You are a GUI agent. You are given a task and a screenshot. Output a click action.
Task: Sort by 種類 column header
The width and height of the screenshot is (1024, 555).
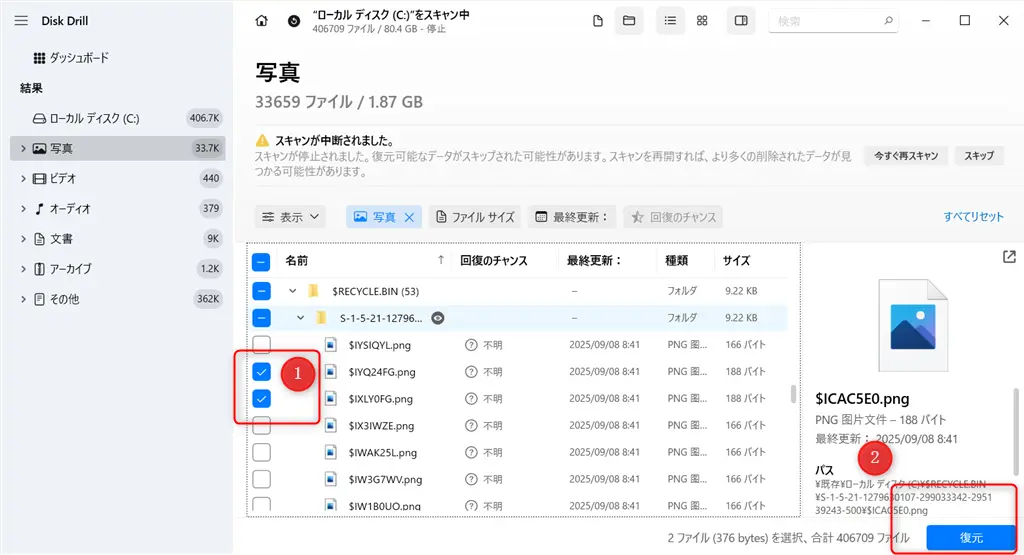pyautogui.click(x=677, y=261)
